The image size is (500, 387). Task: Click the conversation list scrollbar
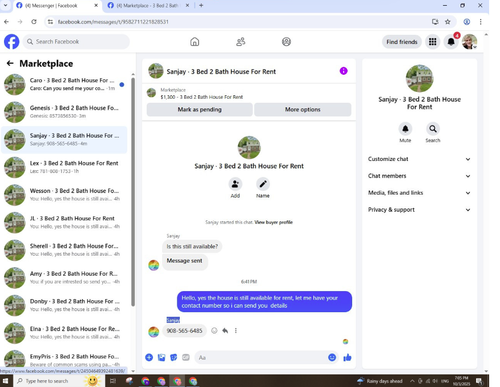point(133,192)
